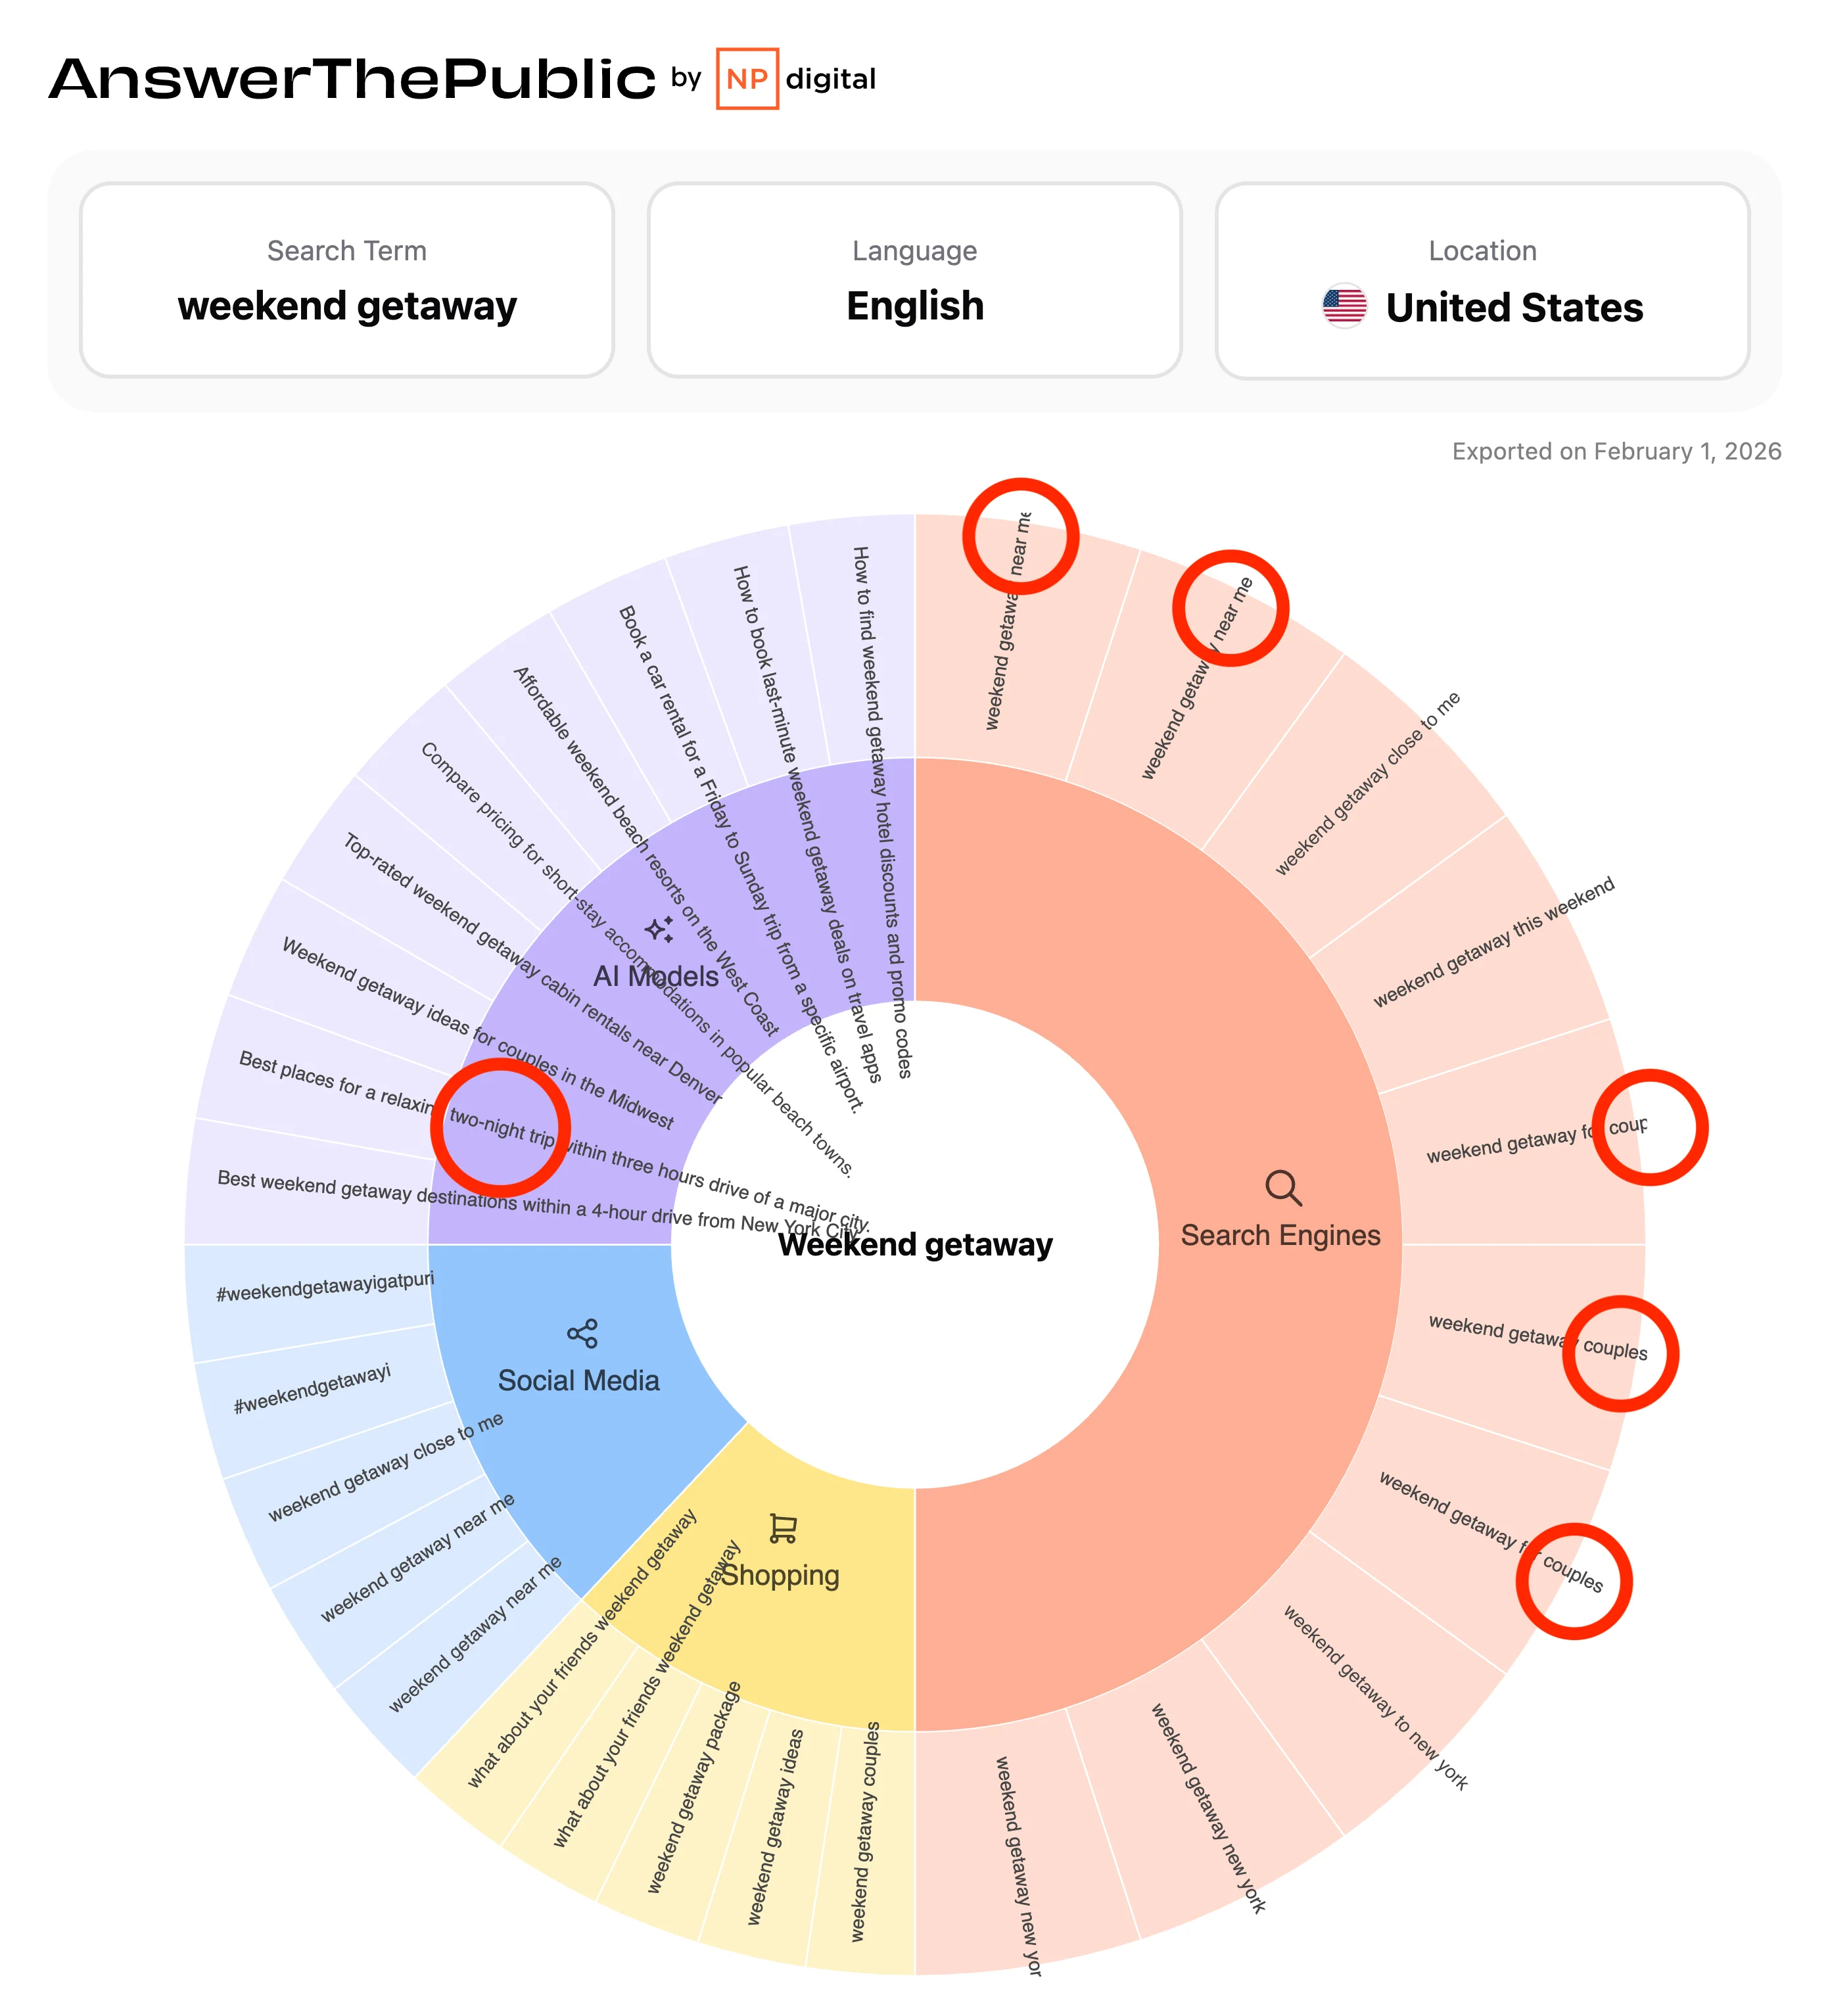Click the Exported on February 1, 2026 text

(x=1616, y=452)
